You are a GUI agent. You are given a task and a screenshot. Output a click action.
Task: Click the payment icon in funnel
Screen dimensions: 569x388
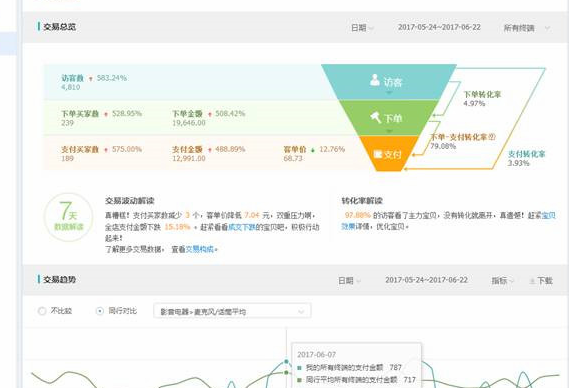click(x=378, y=155)
